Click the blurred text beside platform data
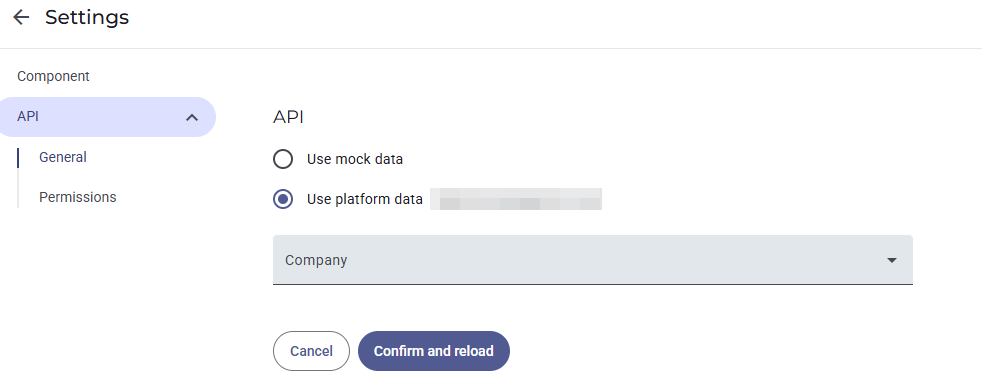The width and height of the screenshot is (982, 389). click(x=516, y=199)
